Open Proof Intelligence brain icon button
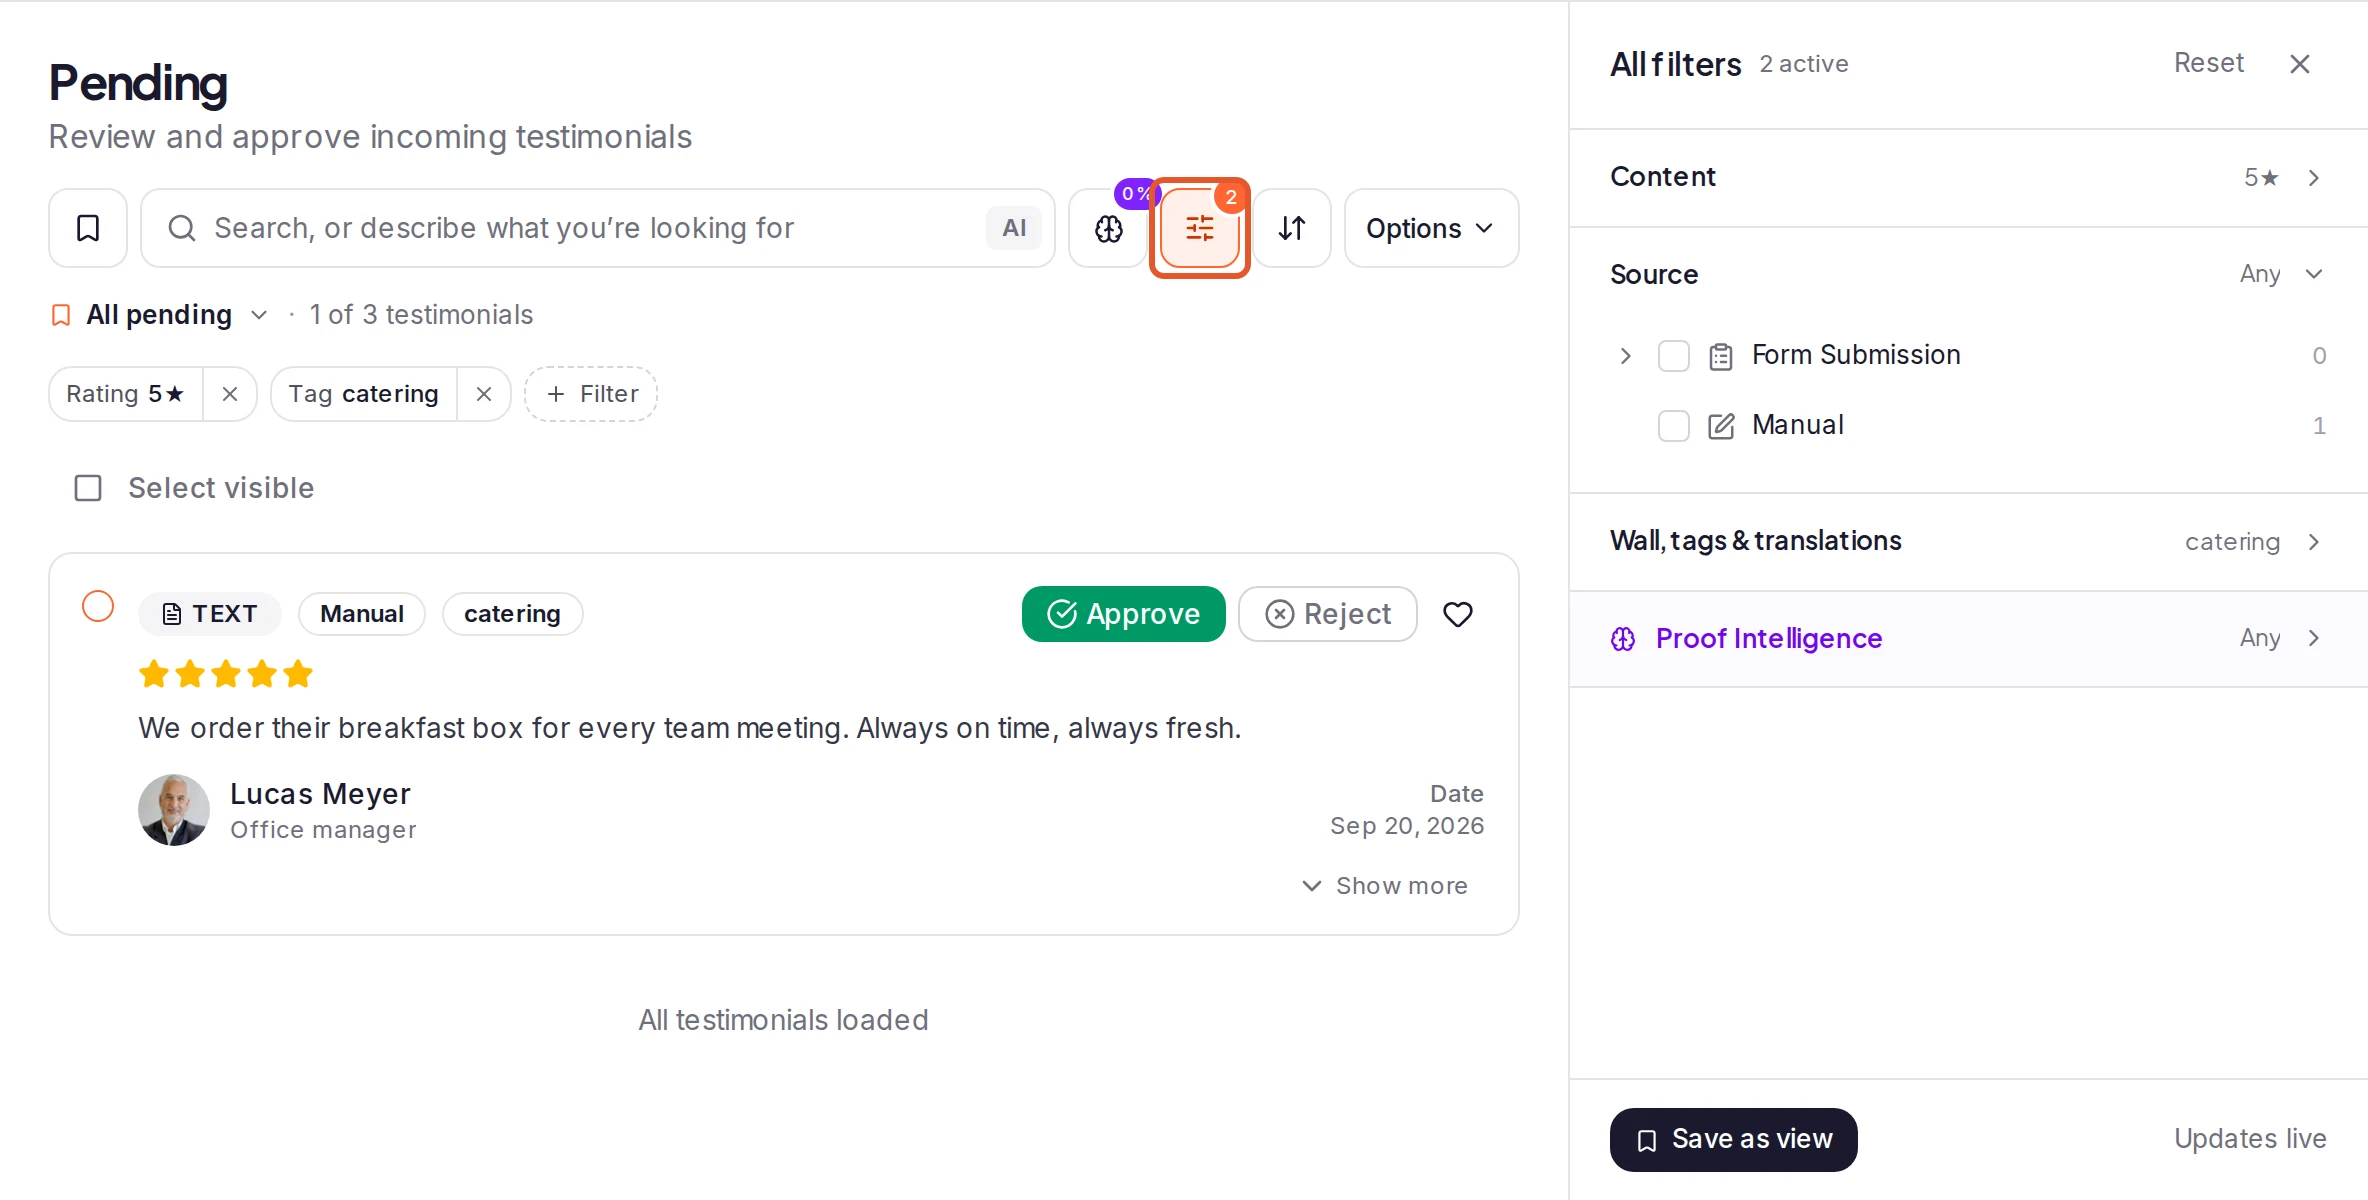The image size is (2368, 1200). click(1108, 228)
